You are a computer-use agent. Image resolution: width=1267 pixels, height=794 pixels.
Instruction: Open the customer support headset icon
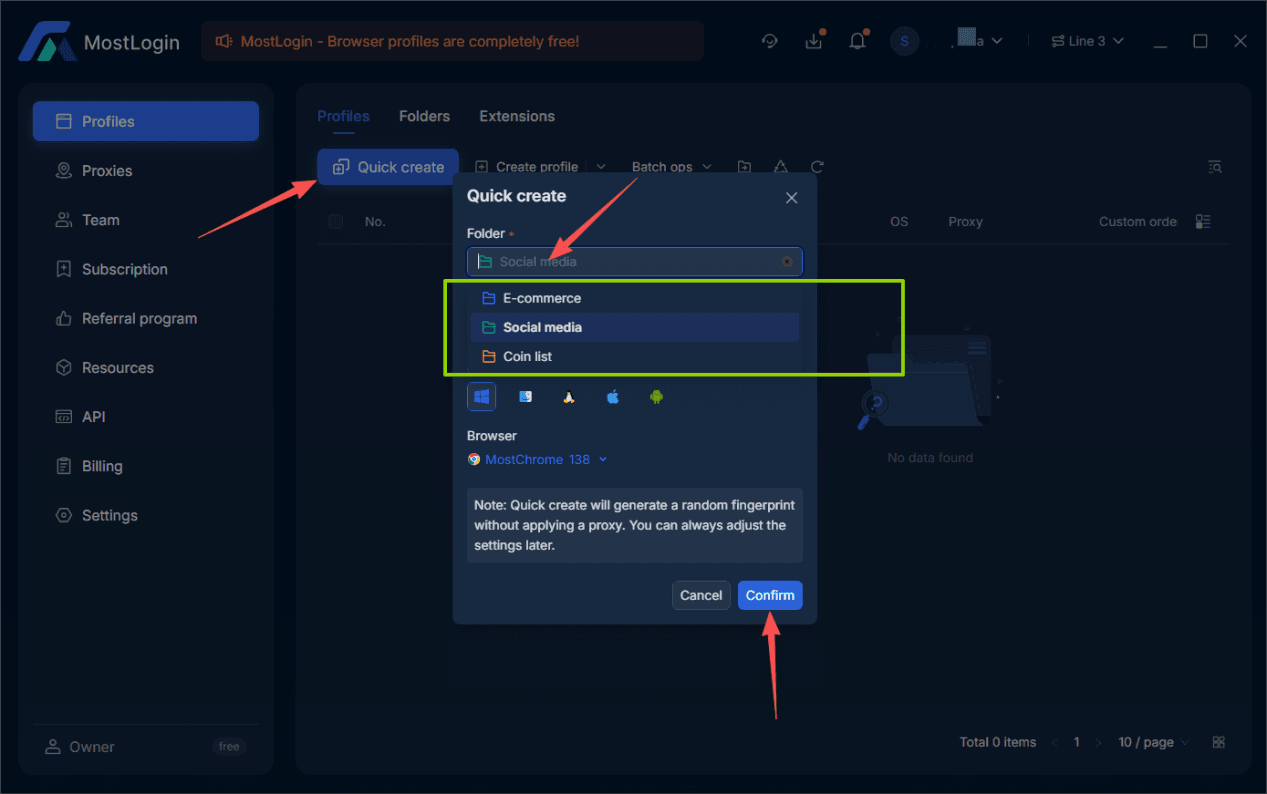pyautogui.click(x=769, y=41)
